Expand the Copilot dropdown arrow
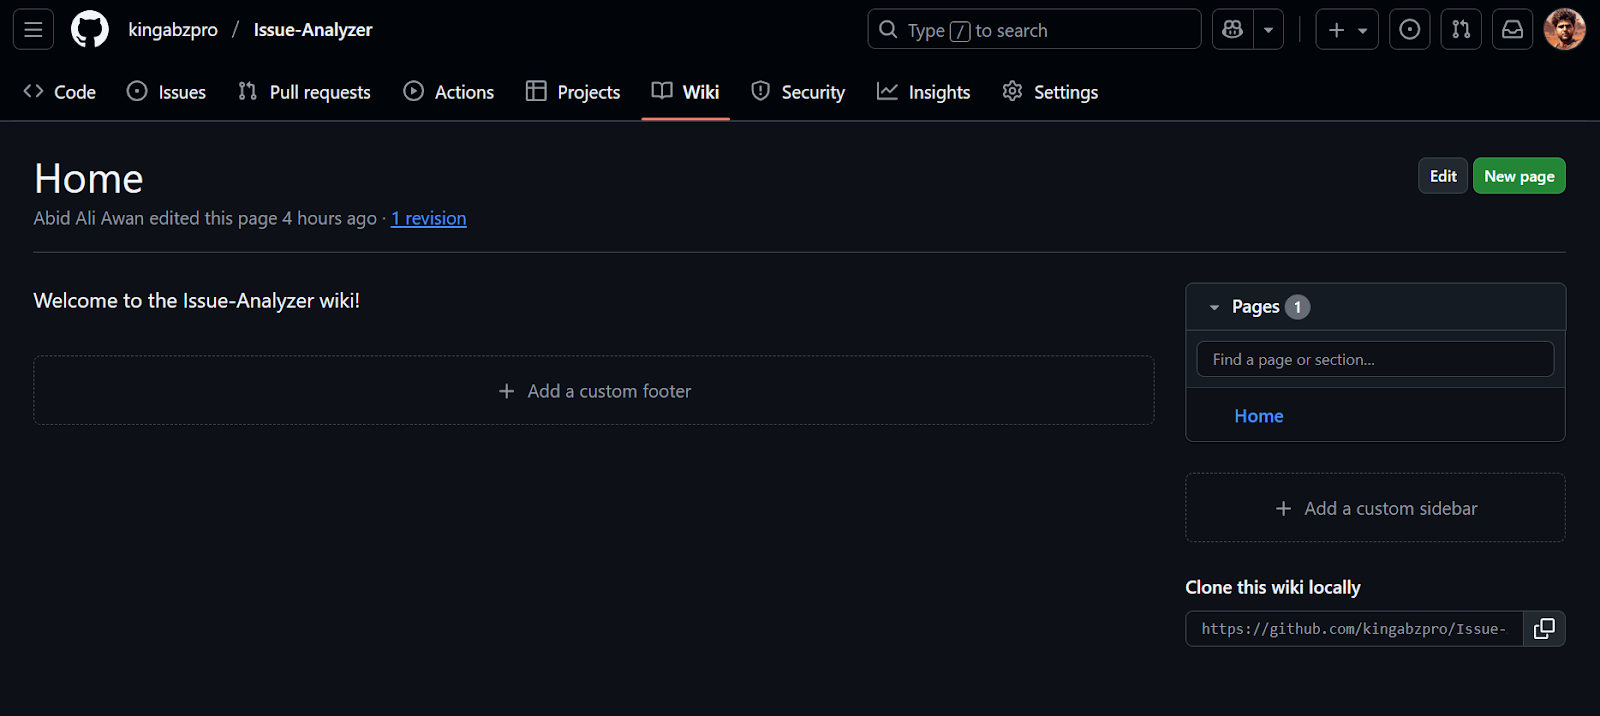 (x=1269, y=30)
